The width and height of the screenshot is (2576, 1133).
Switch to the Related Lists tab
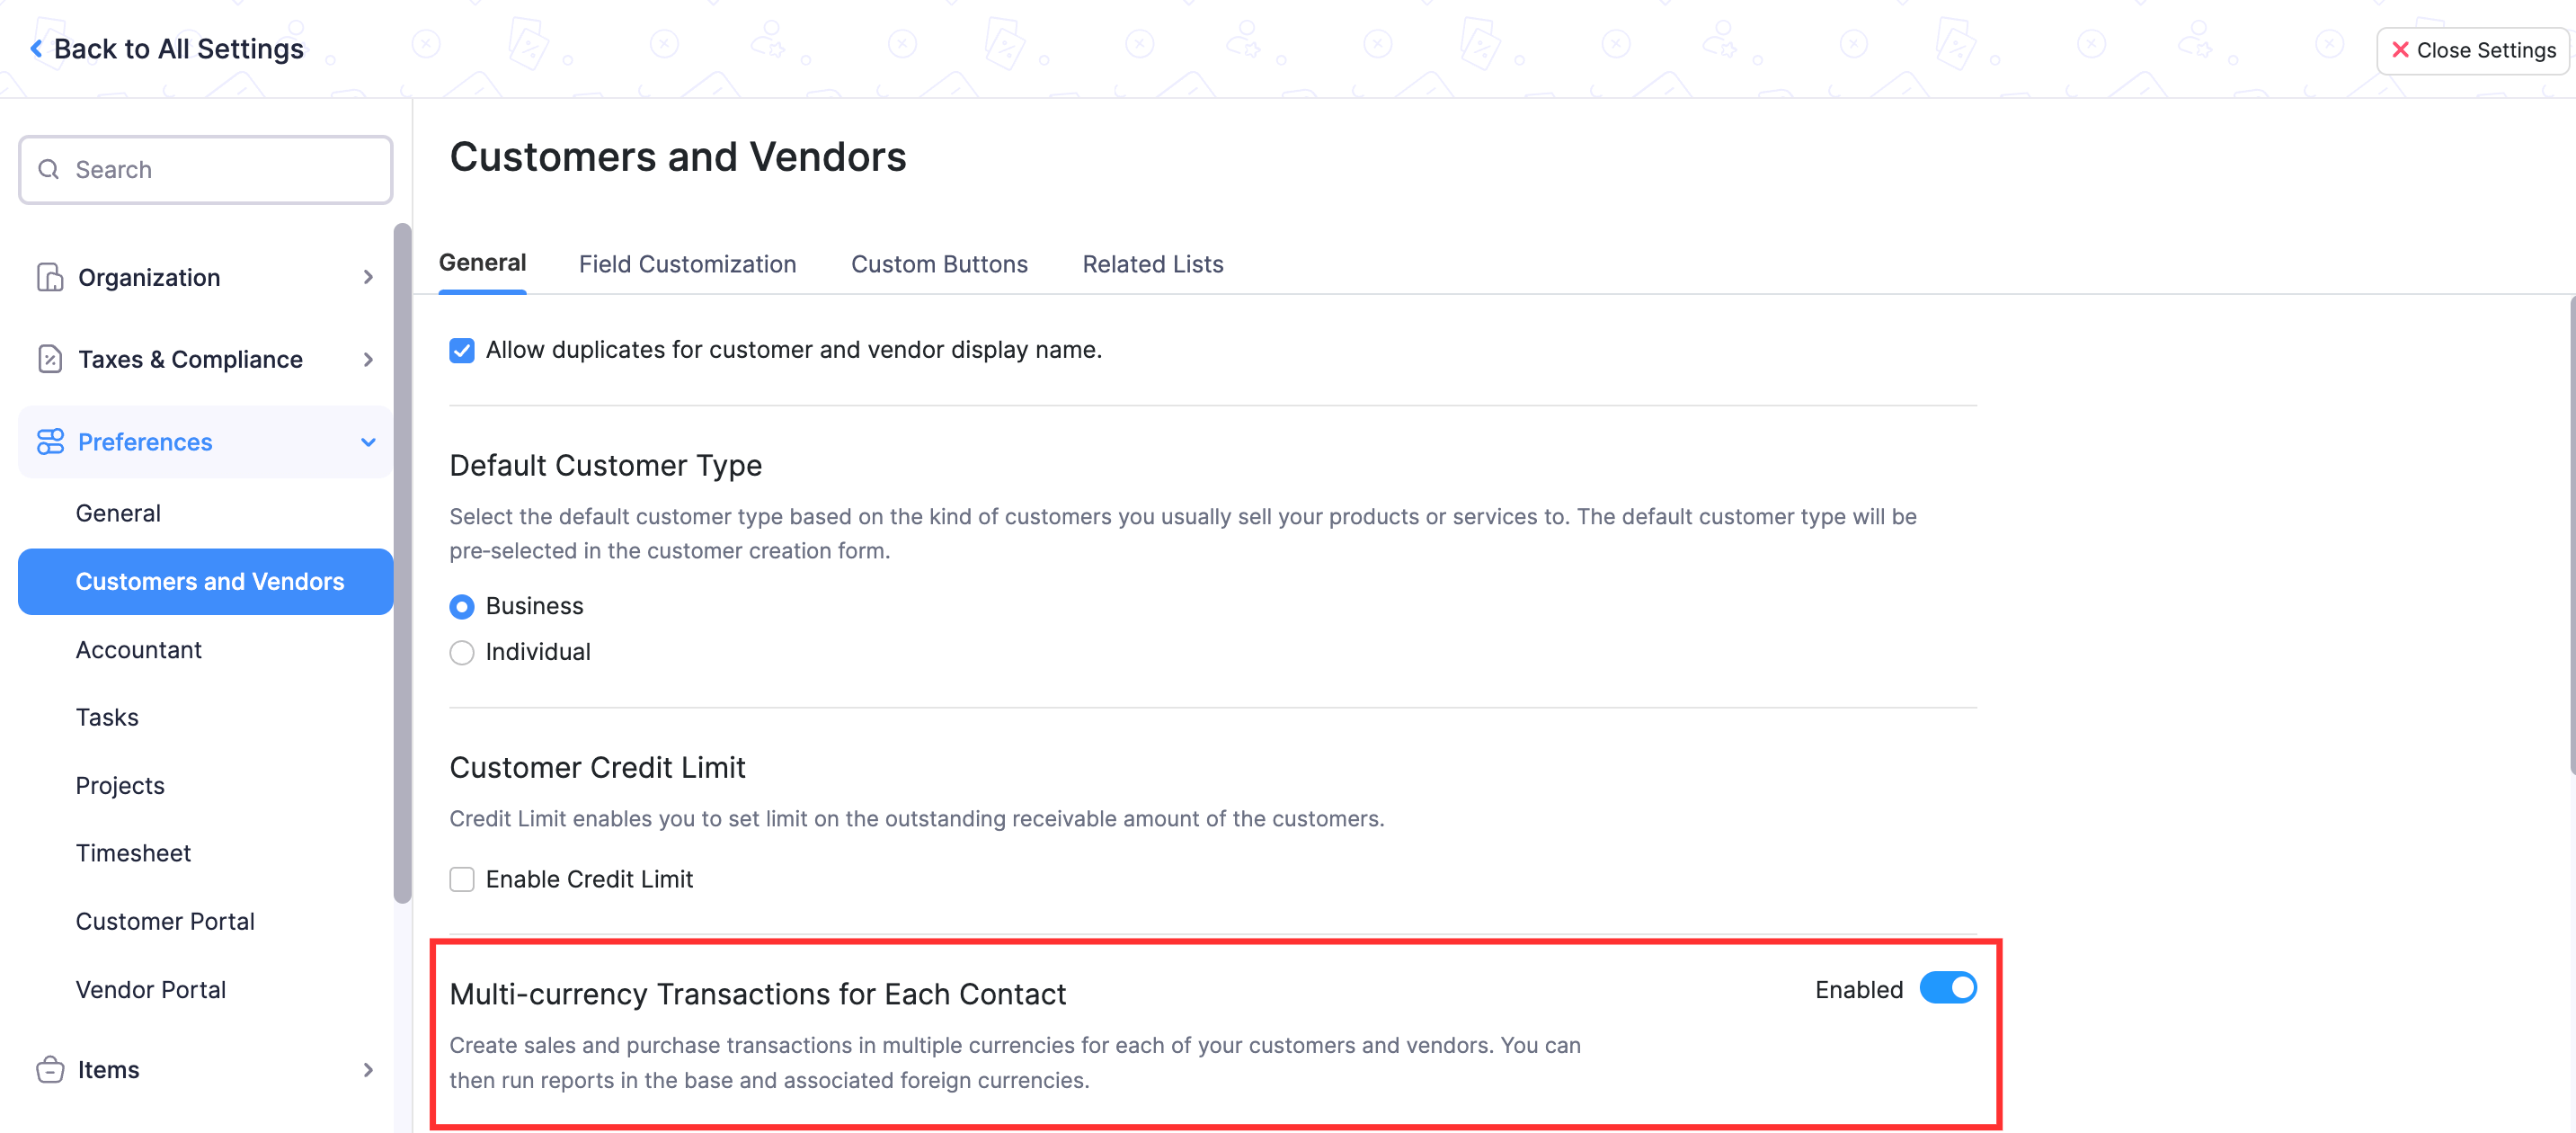pyautogui.click(x=1151, y=263)
